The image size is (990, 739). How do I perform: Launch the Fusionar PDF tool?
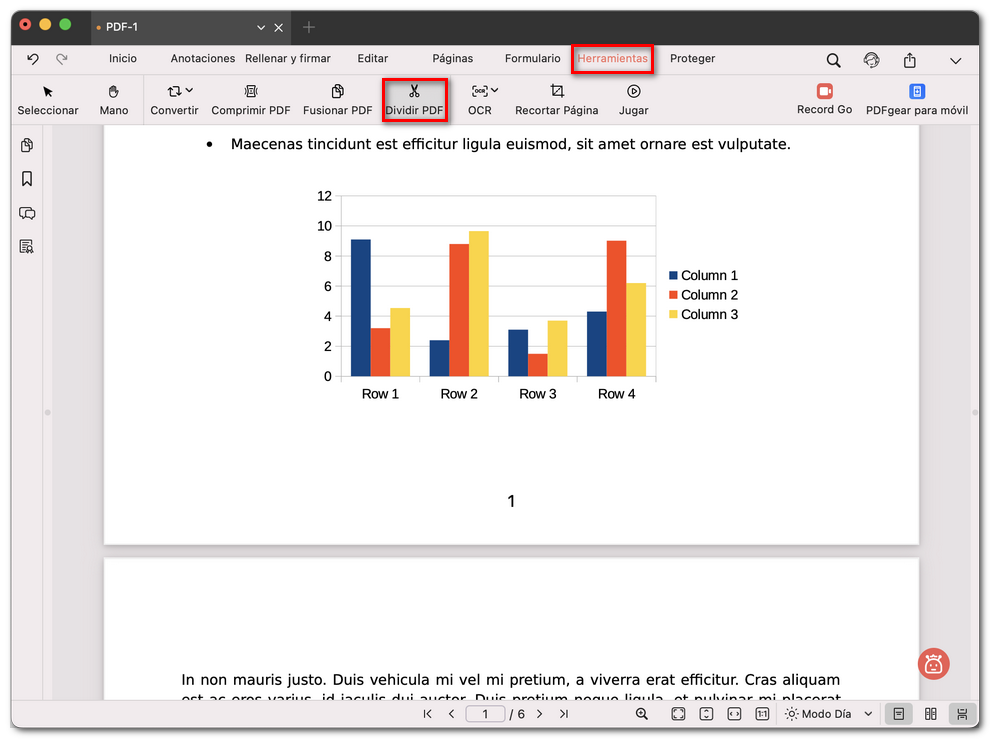click(337, 99)
